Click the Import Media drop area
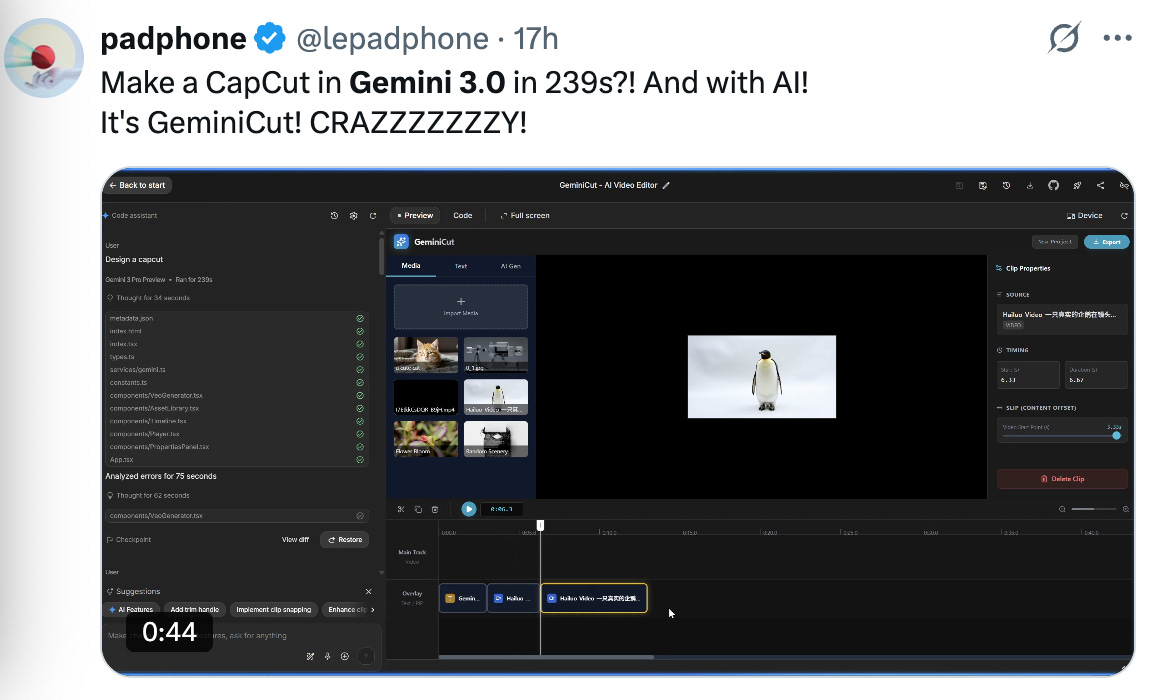1162x700 pixels. [x=461, y=307]
